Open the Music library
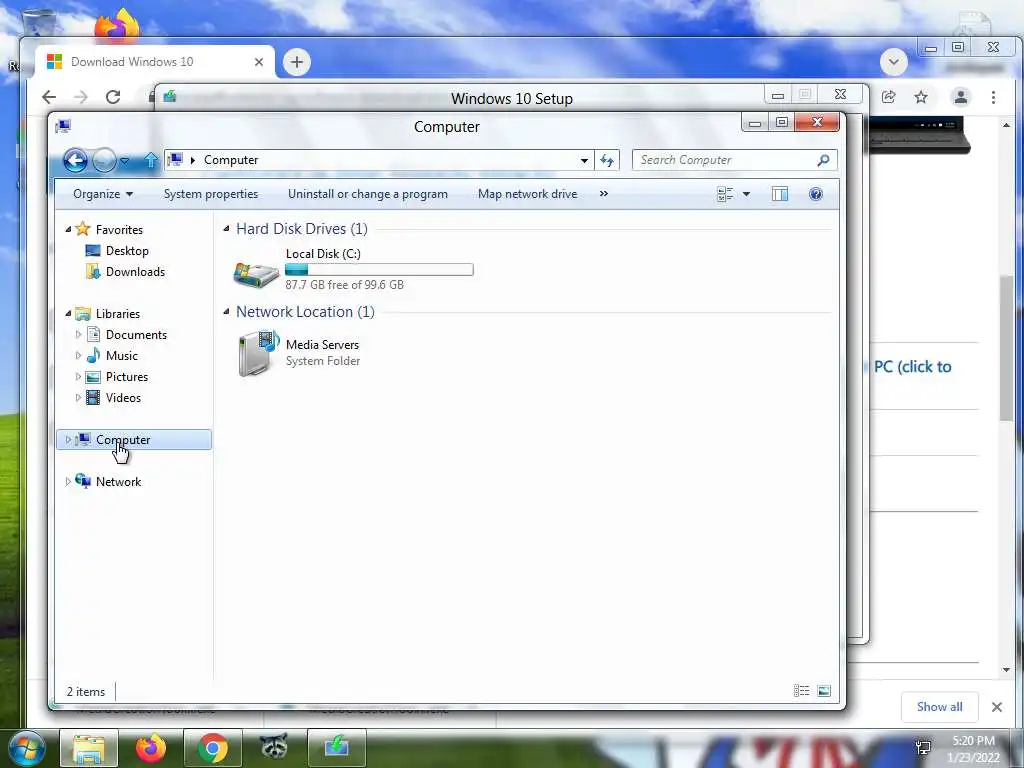 [121, 356]
